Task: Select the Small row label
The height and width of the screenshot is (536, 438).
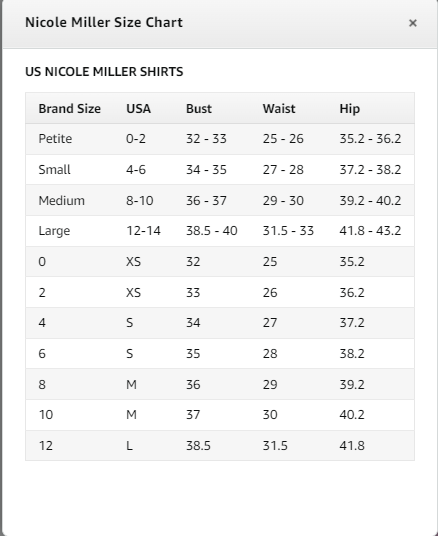Action: [54, 170]
